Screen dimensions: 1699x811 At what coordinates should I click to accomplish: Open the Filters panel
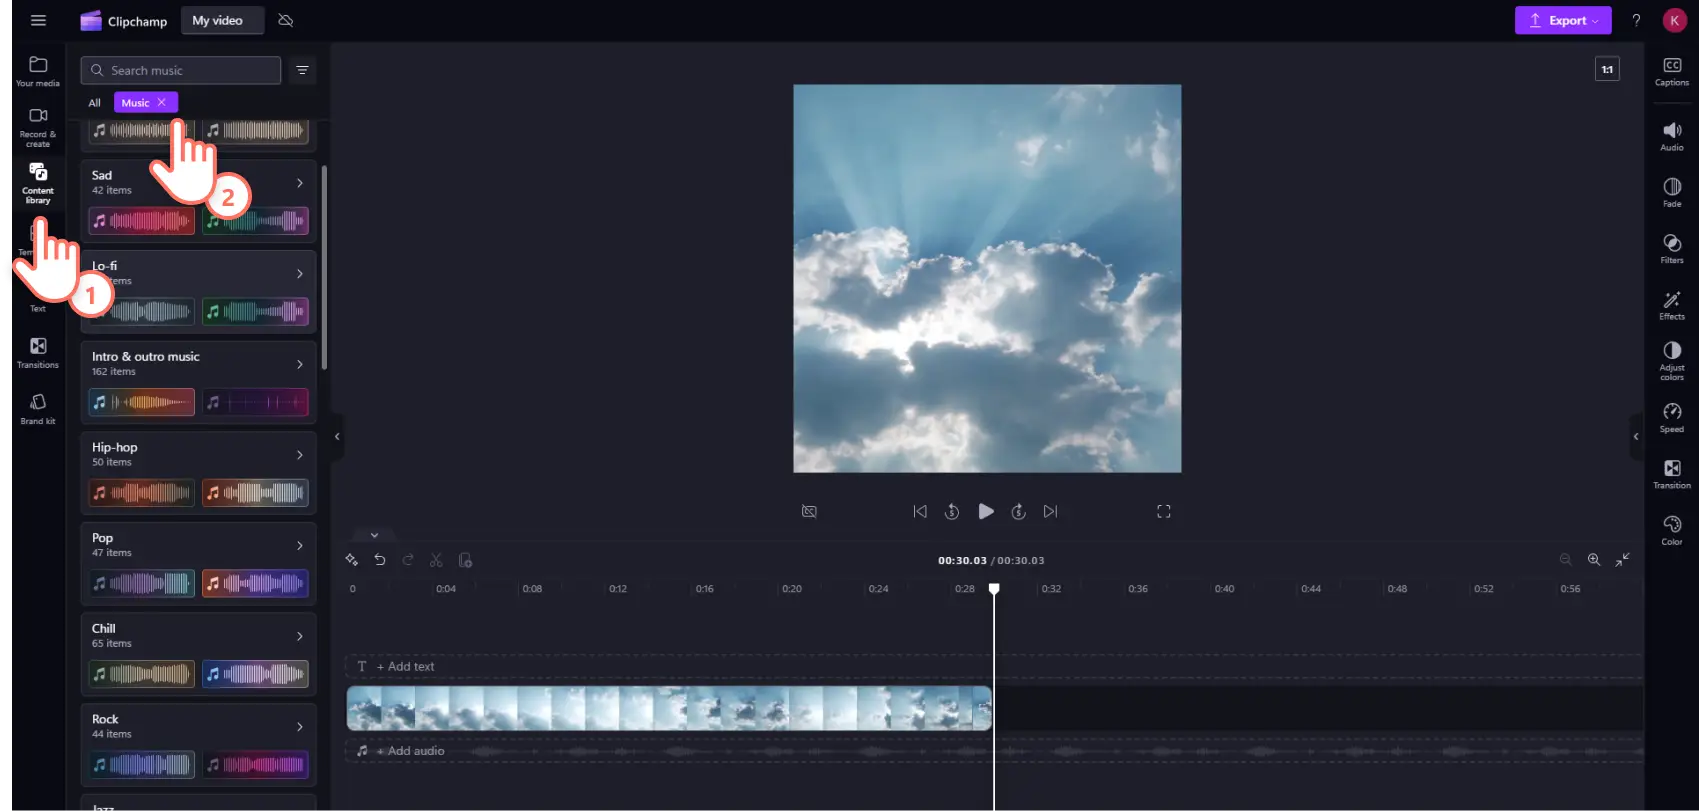1672,248
